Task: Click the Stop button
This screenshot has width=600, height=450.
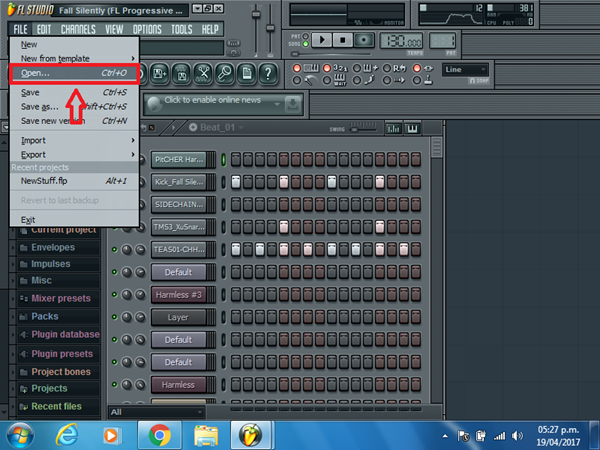Action: click(342, 40)
